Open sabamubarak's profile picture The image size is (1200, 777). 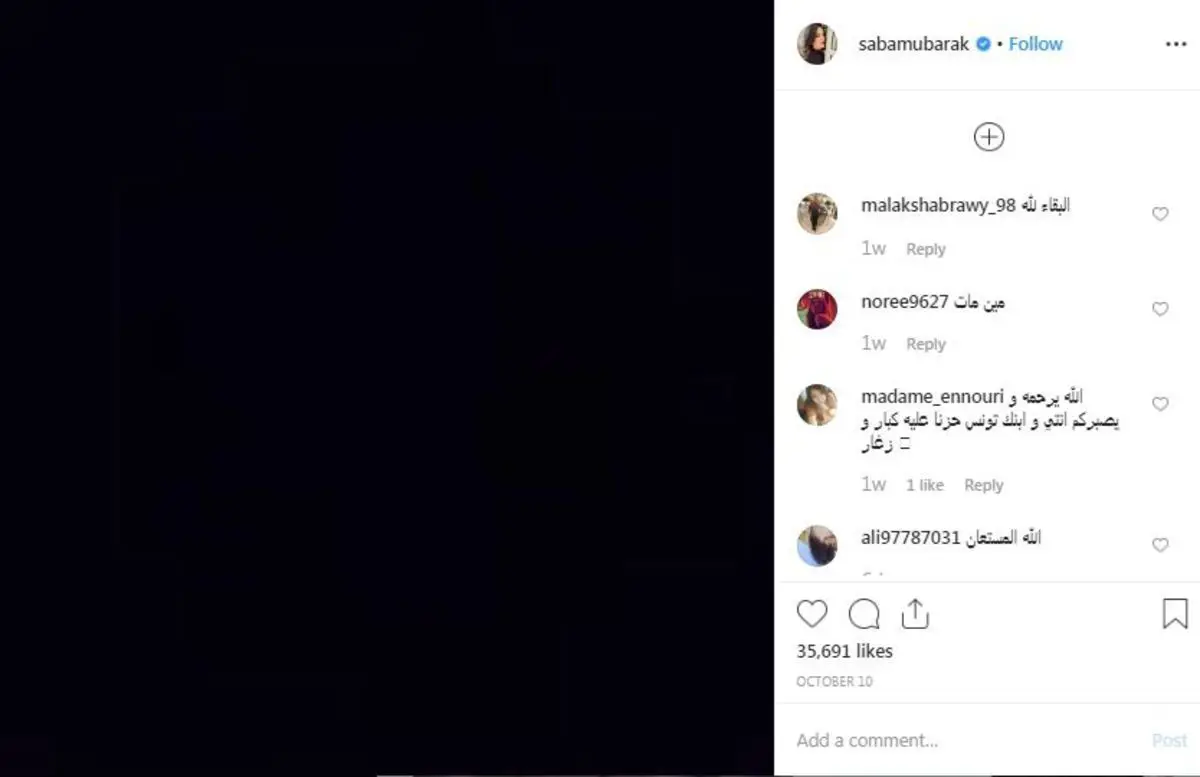point(817,44)
